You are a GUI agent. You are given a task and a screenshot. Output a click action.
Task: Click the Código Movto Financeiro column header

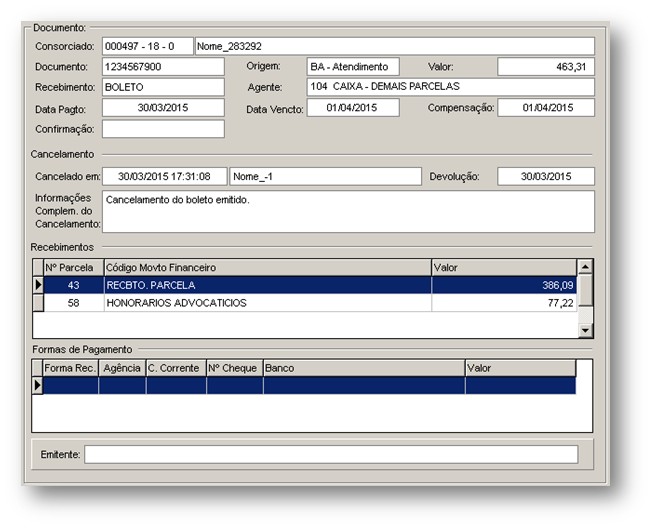[x=268, y=267]
